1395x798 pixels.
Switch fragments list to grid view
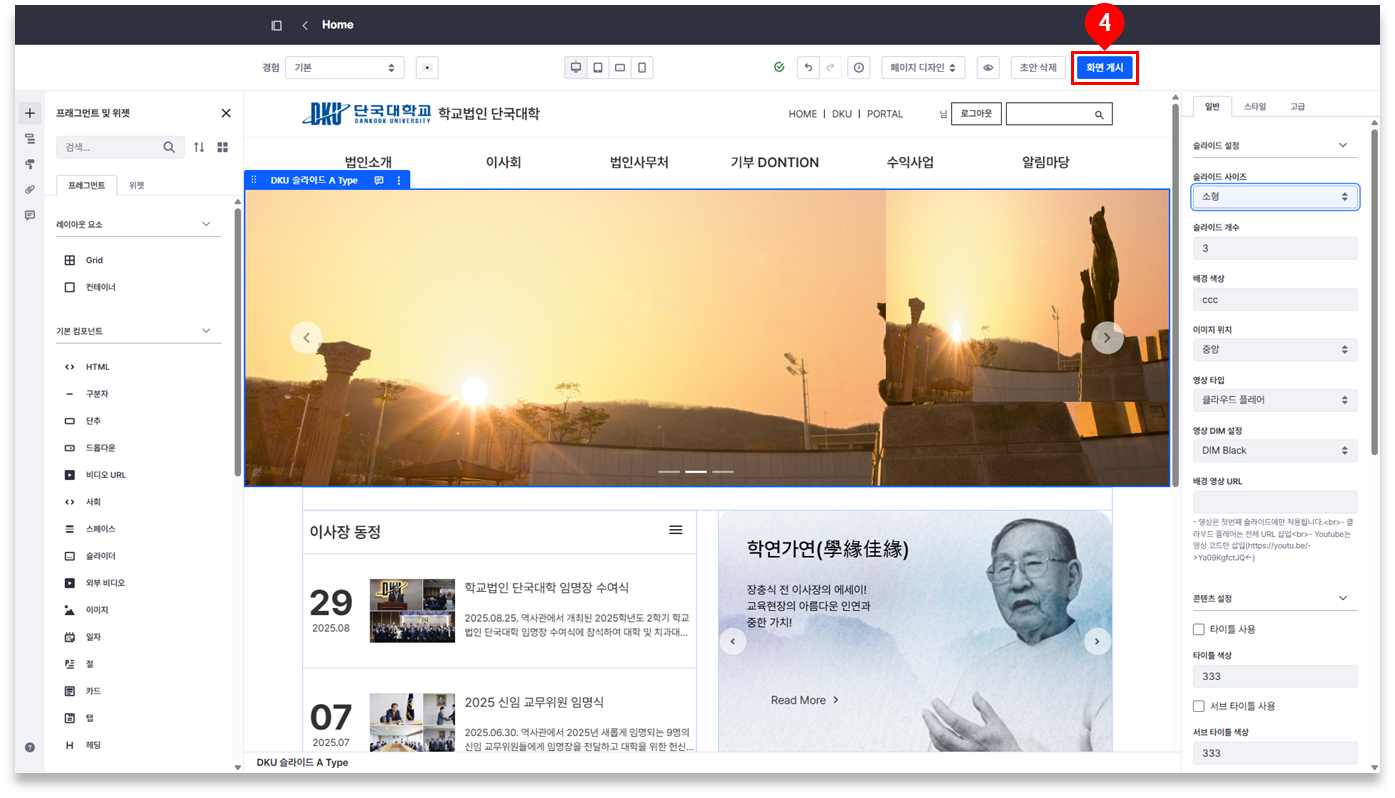pos(222,147)
